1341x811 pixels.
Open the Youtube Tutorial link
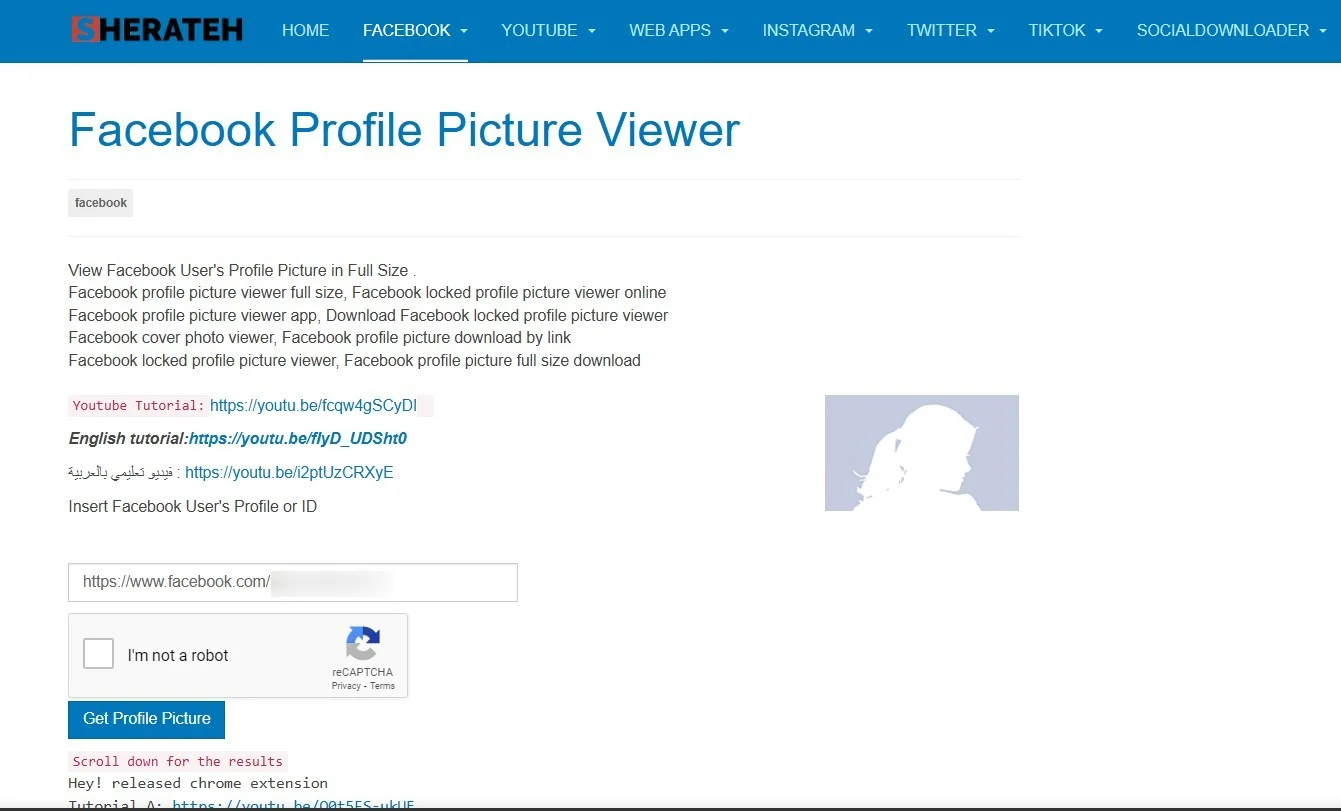pos(313,405)
